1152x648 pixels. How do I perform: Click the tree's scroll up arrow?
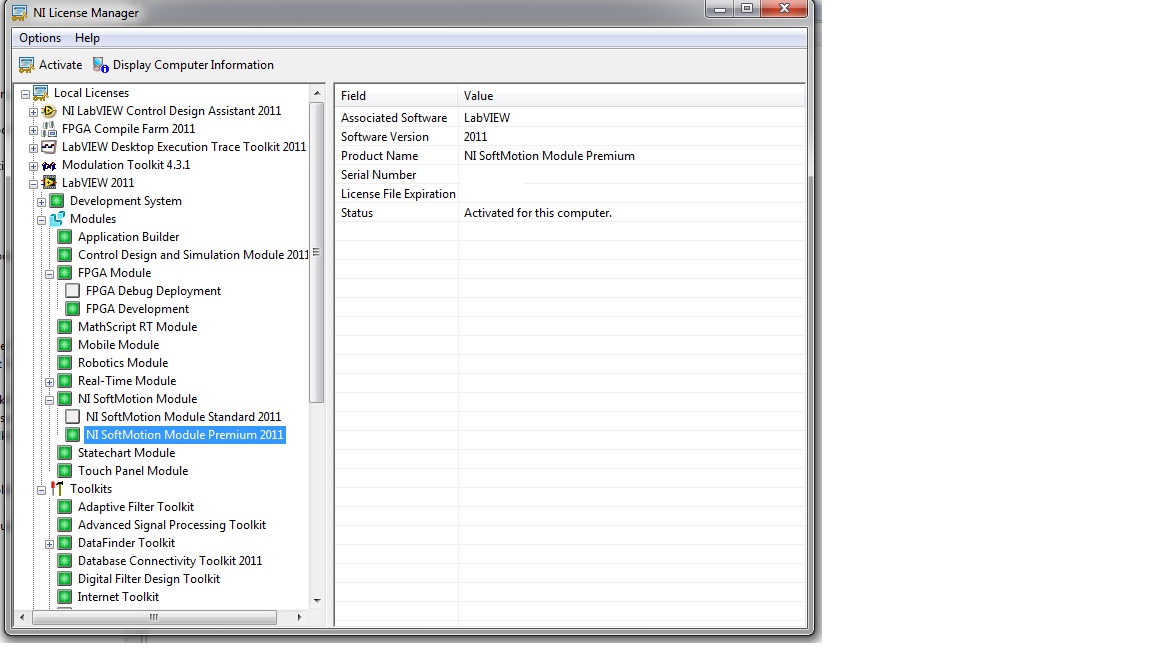pyautogui.click(x=317, y=93)
